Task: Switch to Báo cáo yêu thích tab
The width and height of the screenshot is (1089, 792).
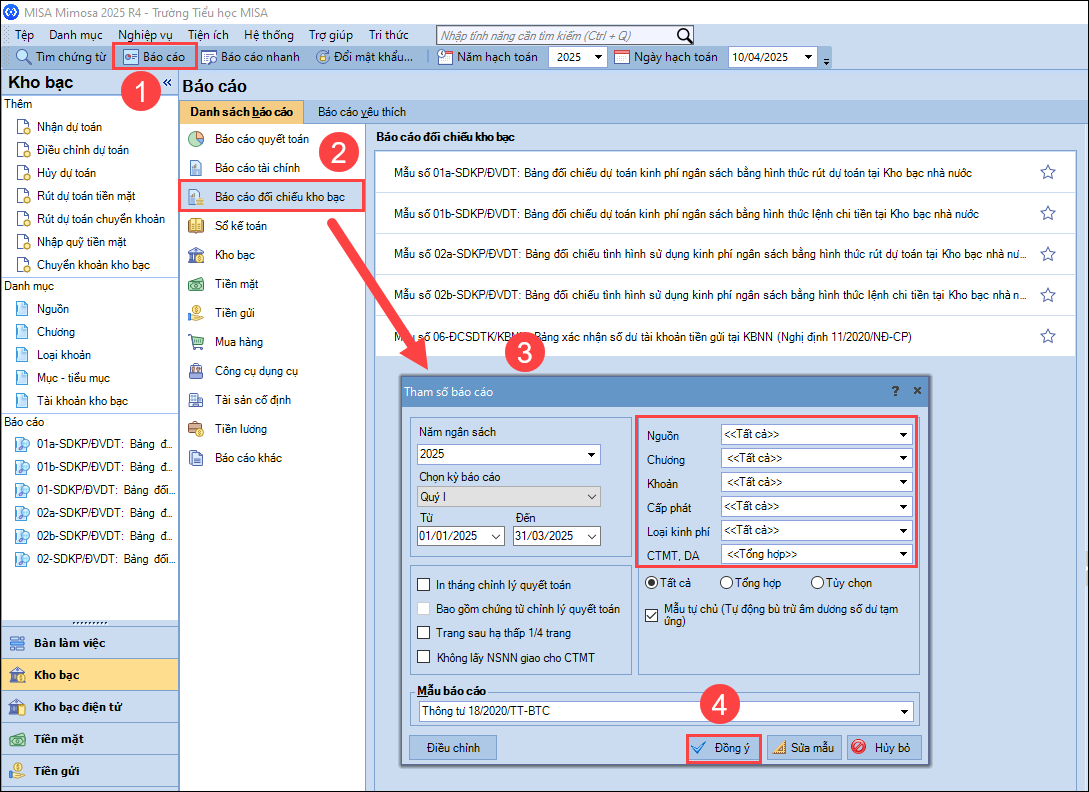Action: [x=361, y=112]
